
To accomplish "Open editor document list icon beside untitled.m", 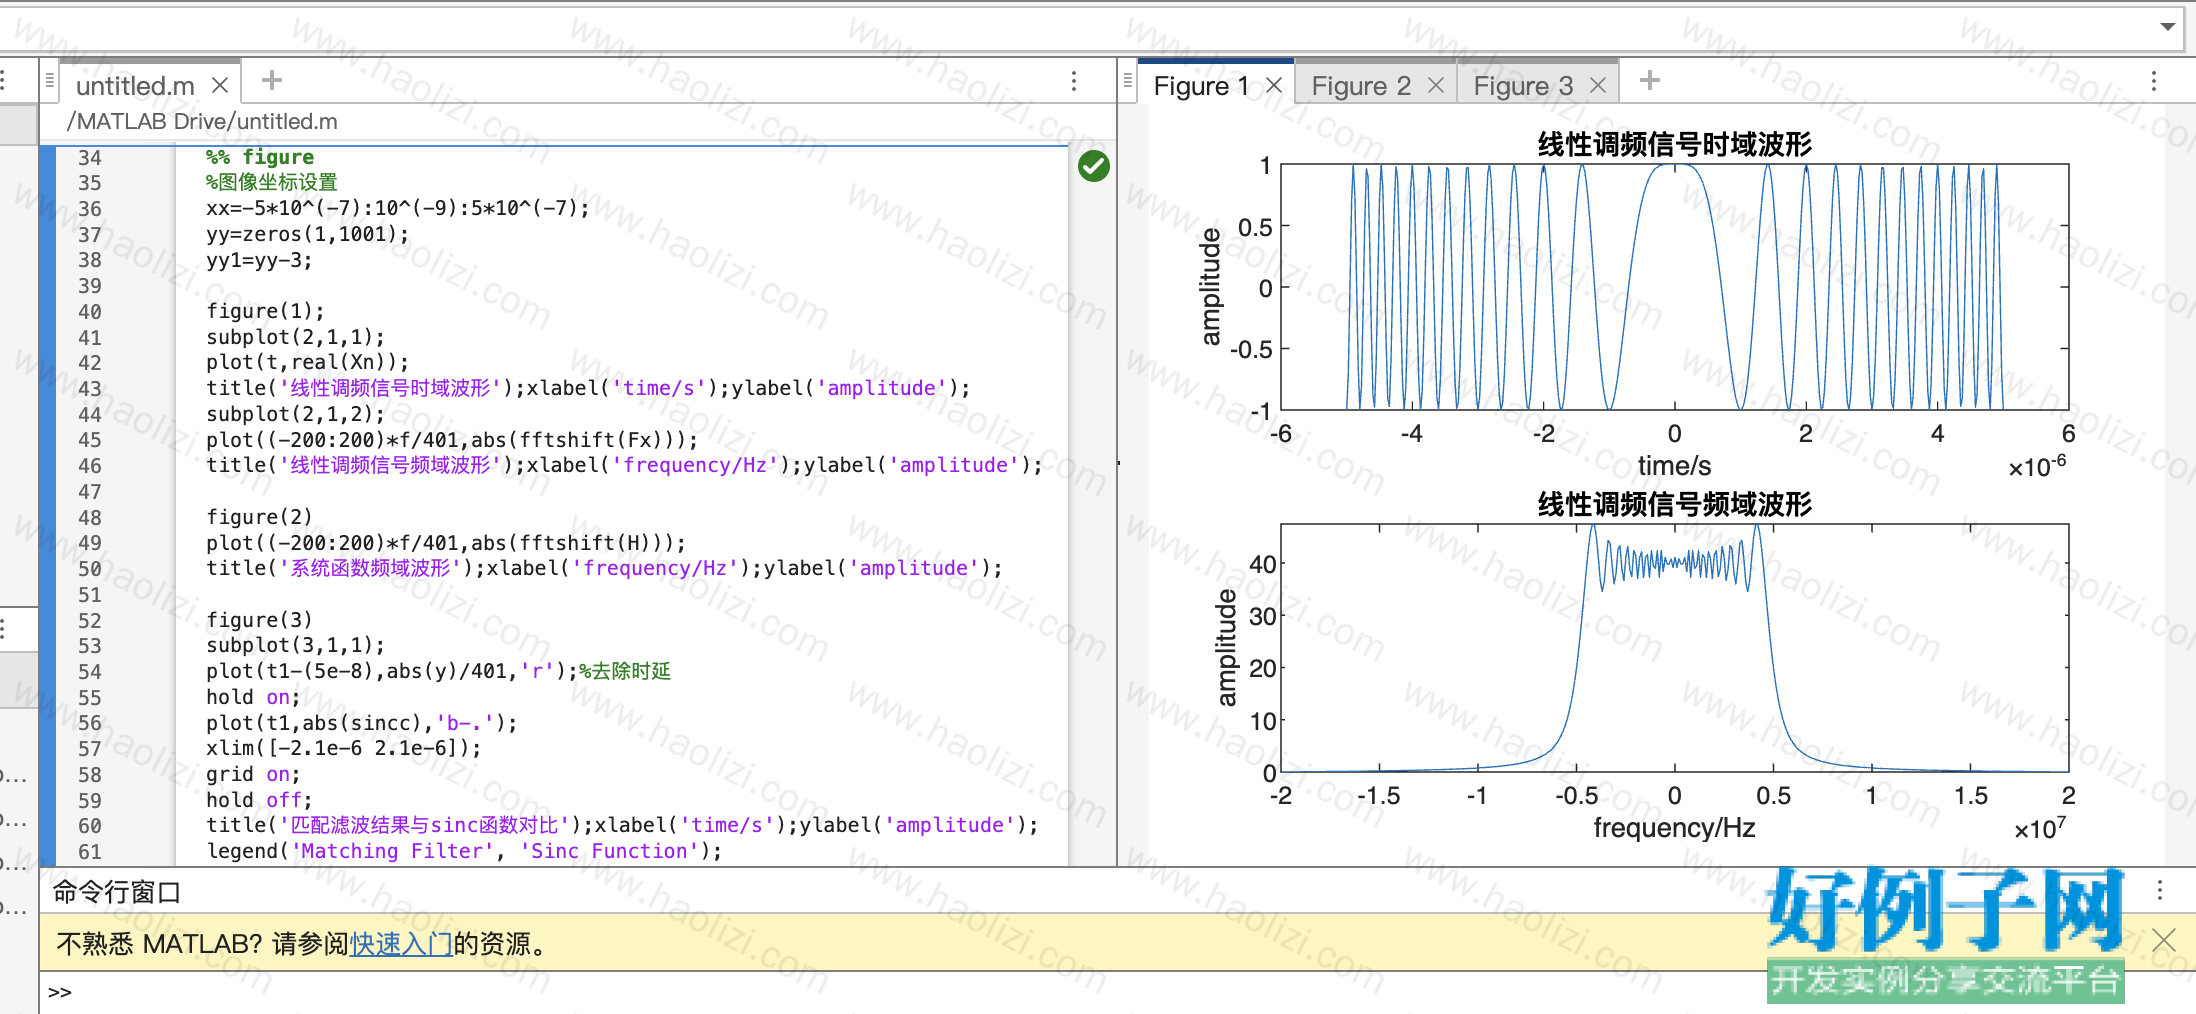I will [x=49, y=80].
